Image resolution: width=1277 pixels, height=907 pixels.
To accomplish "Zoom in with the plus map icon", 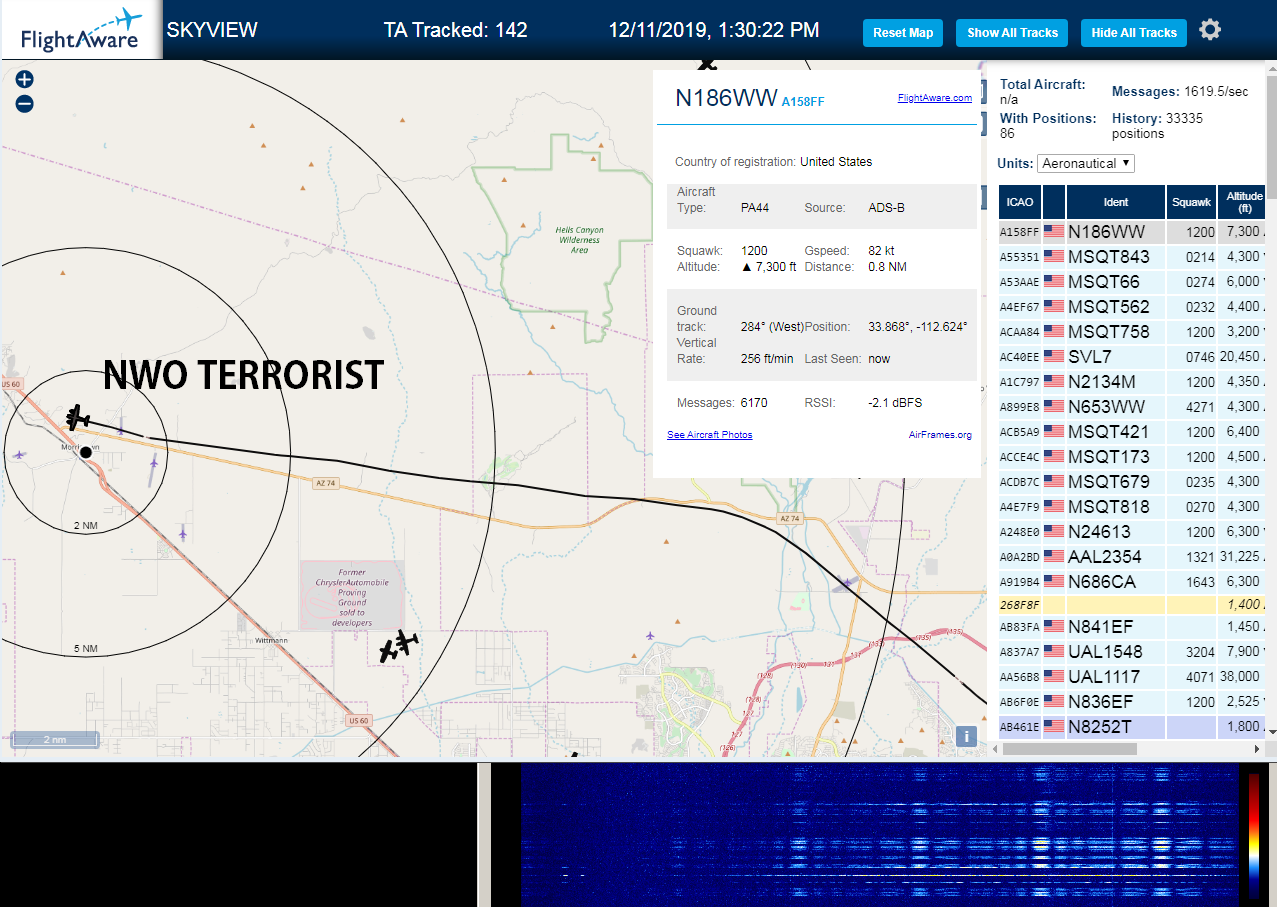I will click(25, 79).
